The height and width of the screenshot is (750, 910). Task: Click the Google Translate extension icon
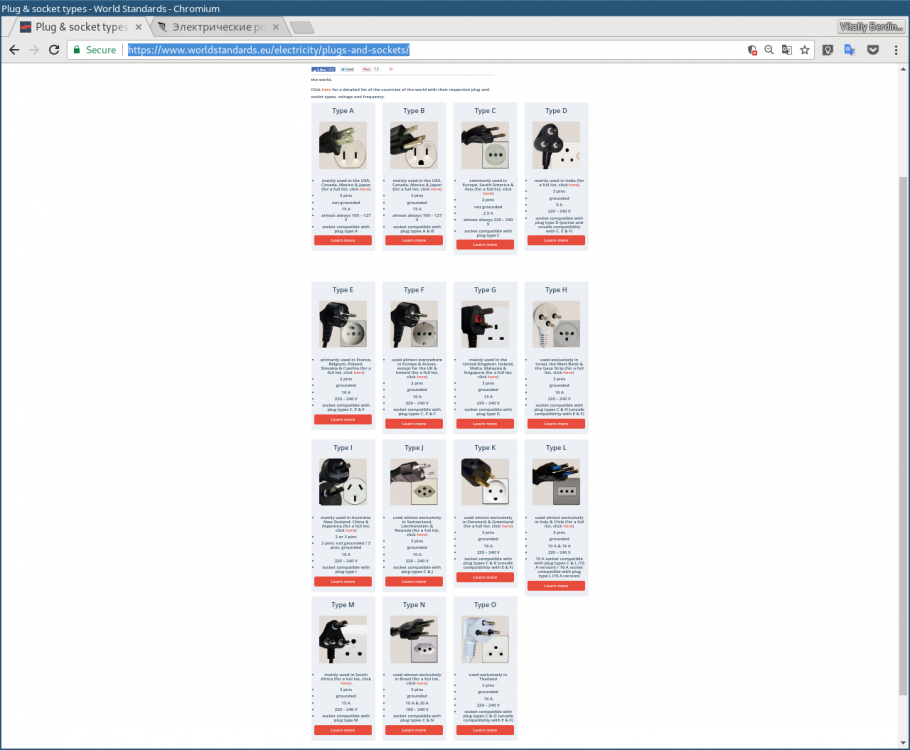[851, 49]
